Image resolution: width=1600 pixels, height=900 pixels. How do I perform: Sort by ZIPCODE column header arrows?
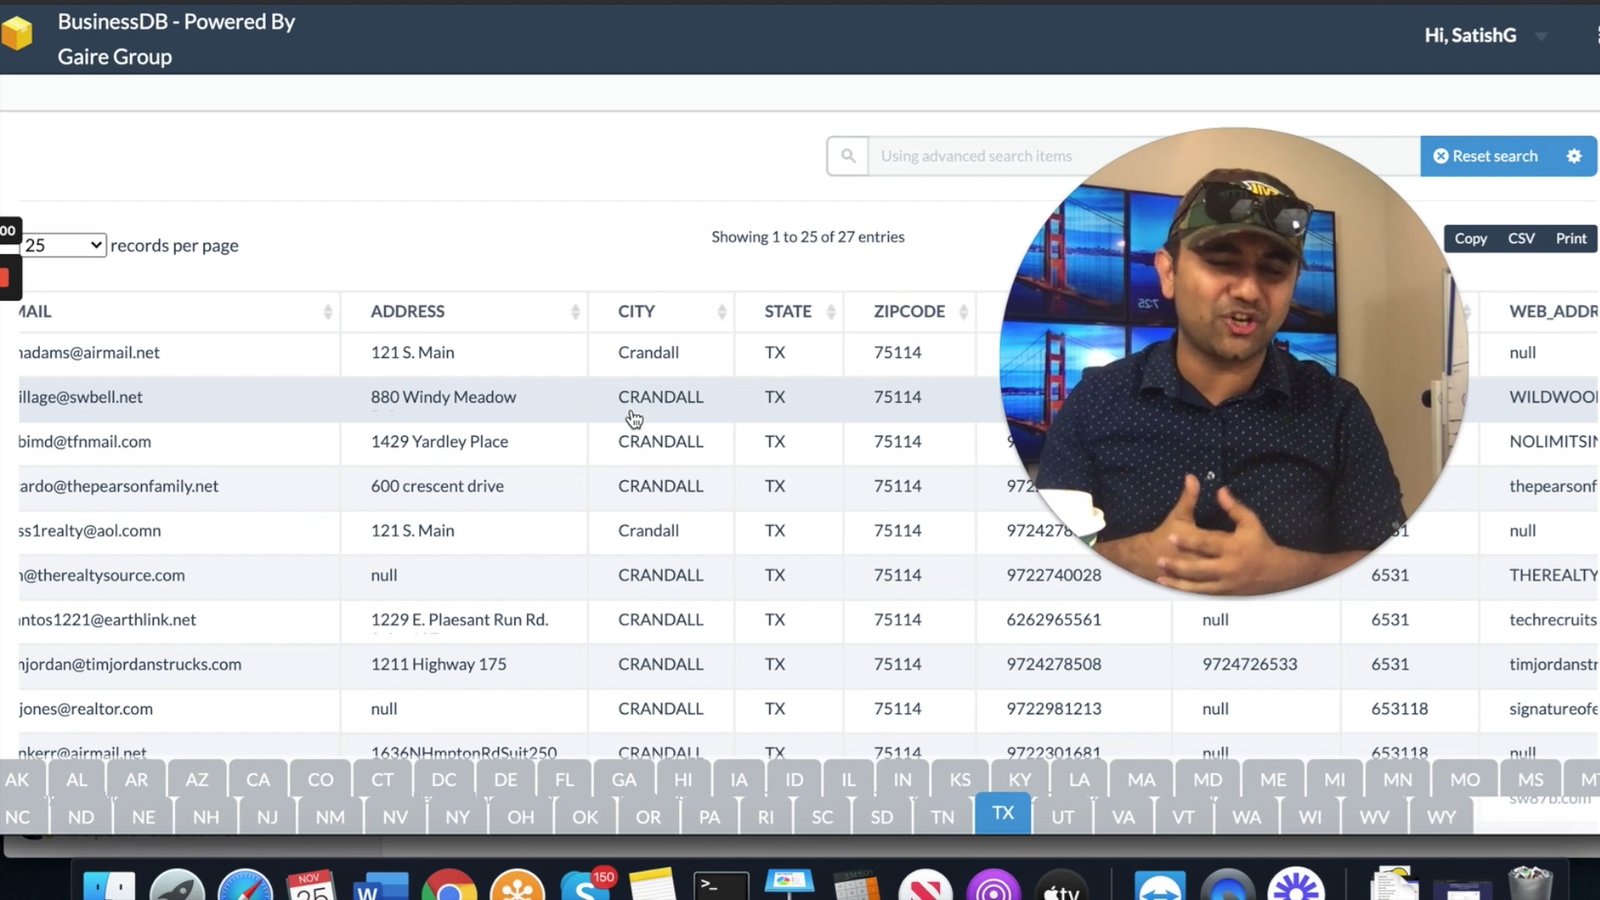point(963,312)
